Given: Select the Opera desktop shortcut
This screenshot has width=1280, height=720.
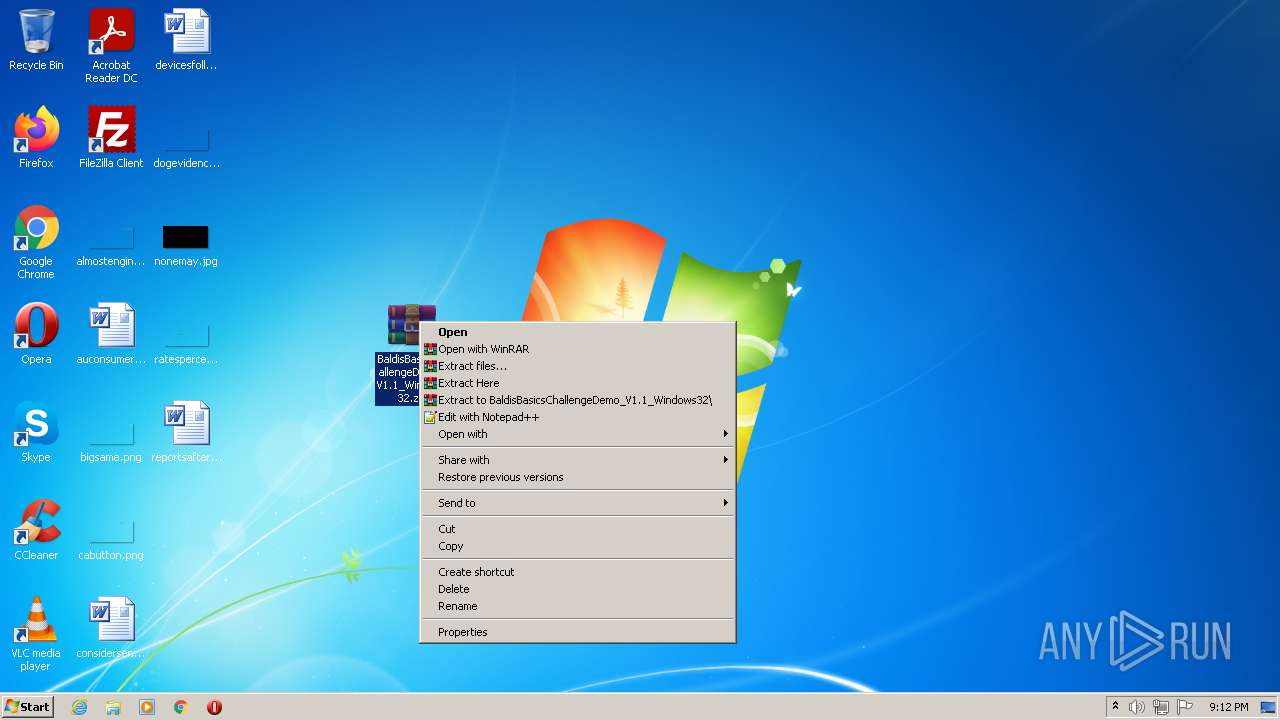Looking at the screenshot, I should point(36,334).
